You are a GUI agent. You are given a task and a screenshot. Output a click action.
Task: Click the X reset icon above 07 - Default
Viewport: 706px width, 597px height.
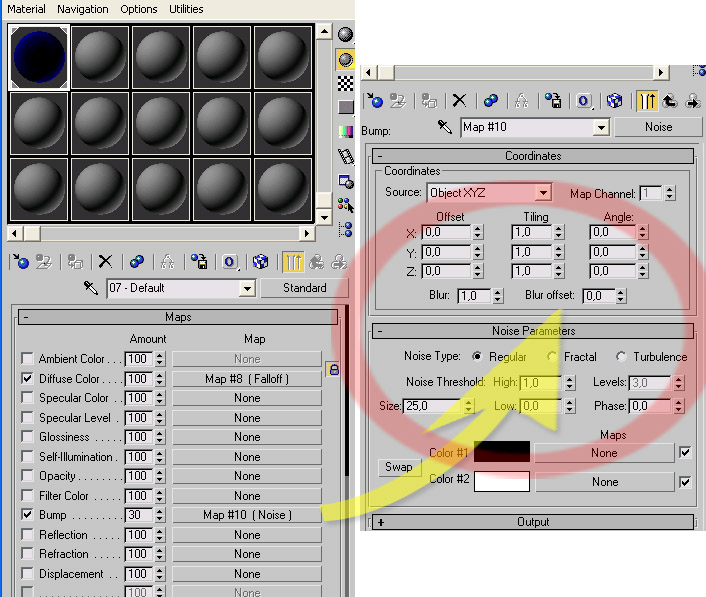(105, 262)
